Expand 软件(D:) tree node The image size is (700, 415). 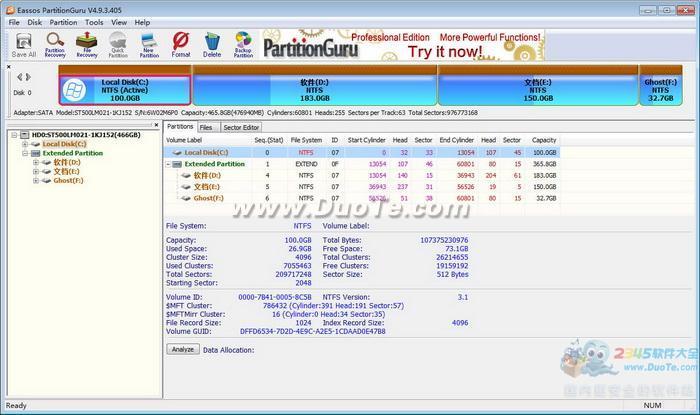pyautogui.click(x=36, y=162)
